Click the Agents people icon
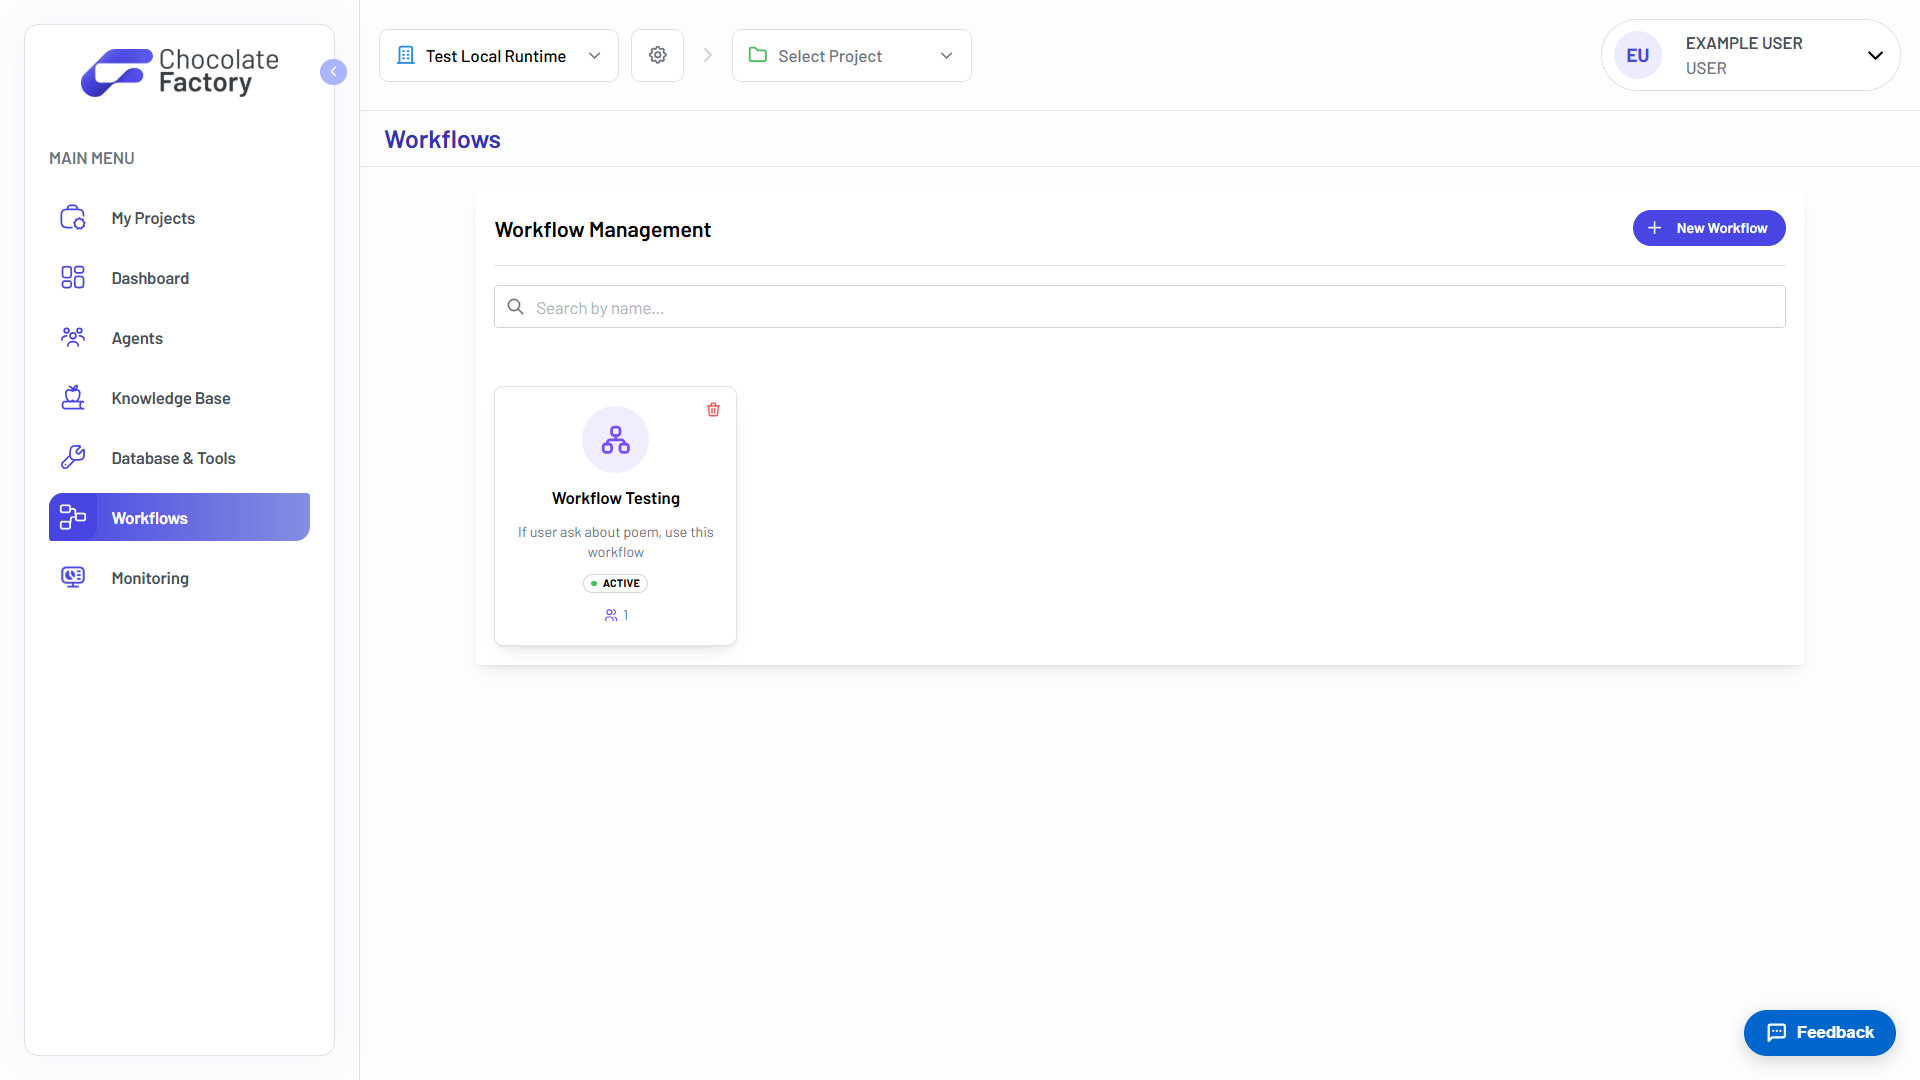The width and height of the screenshot is (1920, 1080). (x=73, y=337)
